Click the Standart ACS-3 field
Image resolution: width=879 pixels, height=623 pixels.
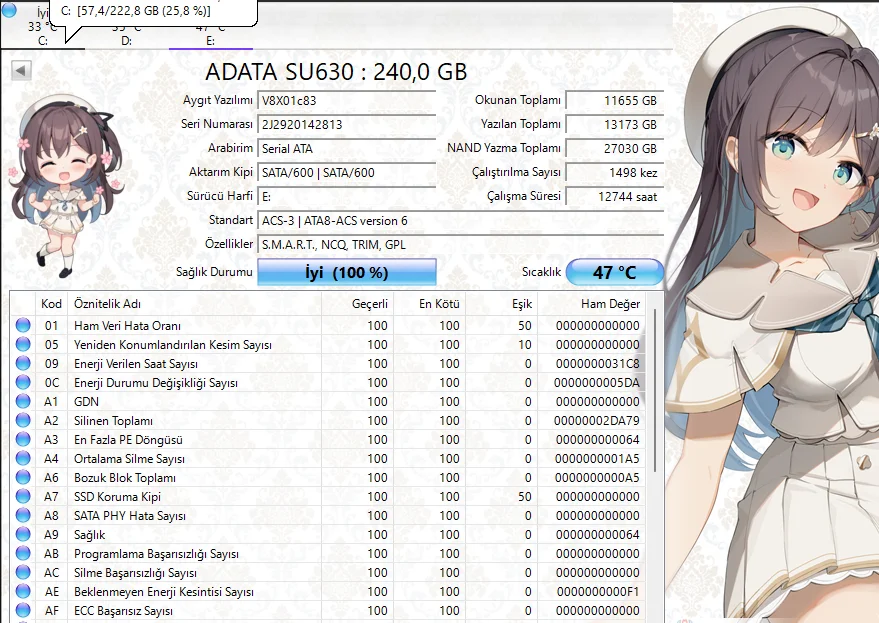click(x=460, y=221)
